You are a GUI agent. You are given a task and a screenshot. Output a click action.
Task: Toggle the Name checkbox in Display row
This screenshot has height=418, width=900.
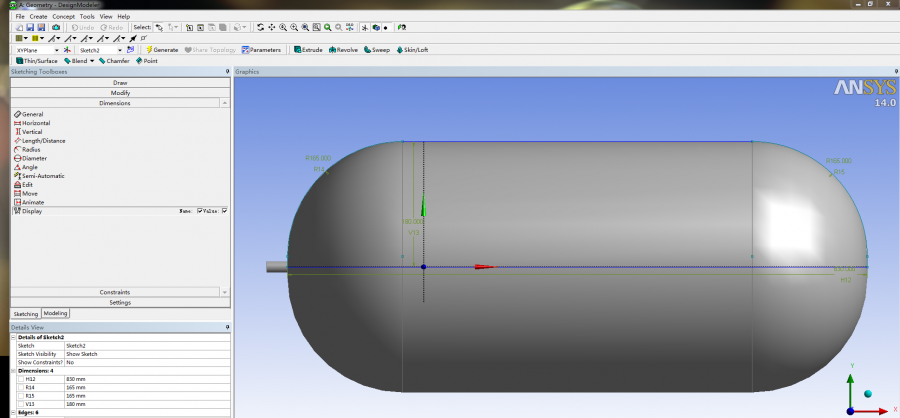pos(200,211)
